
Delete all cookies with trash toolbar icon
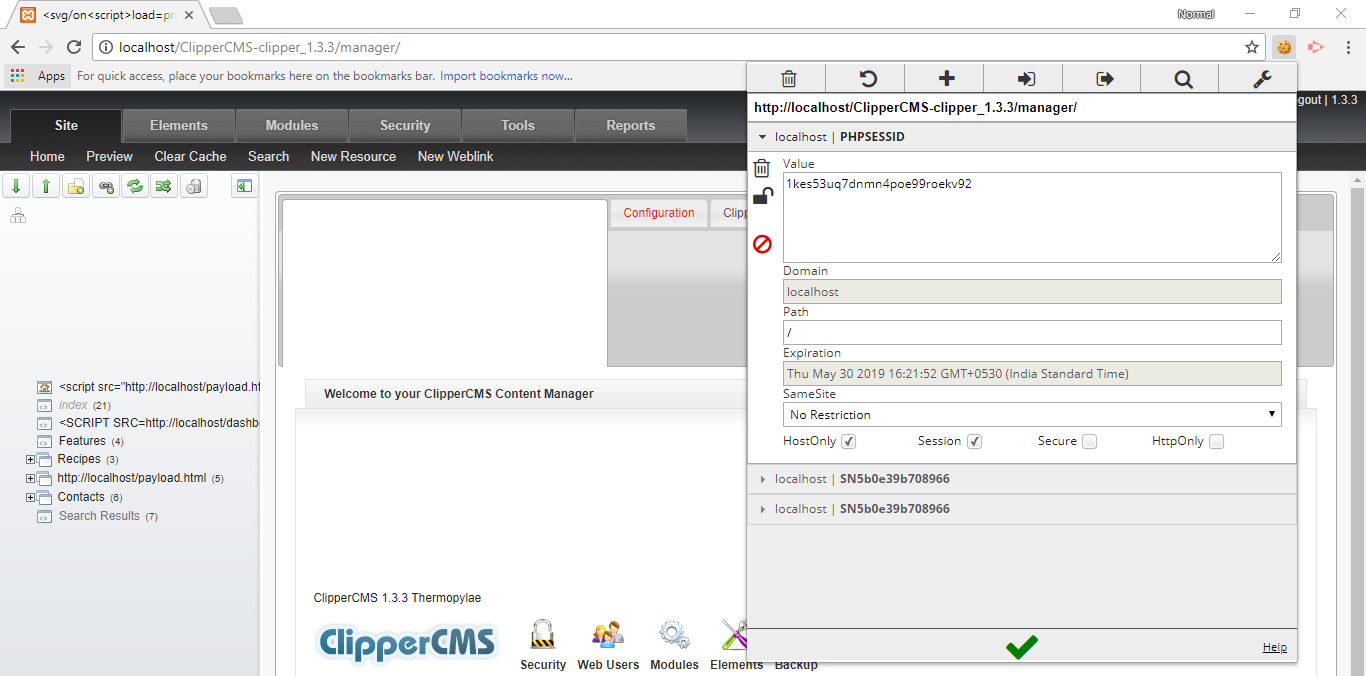[x=788, y=79]
